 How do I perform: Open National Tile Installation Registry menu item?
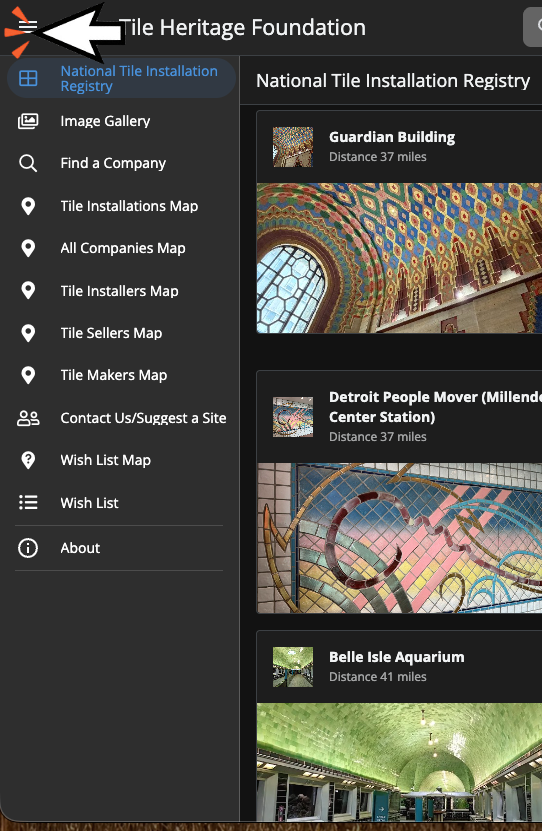click(121, 78)
